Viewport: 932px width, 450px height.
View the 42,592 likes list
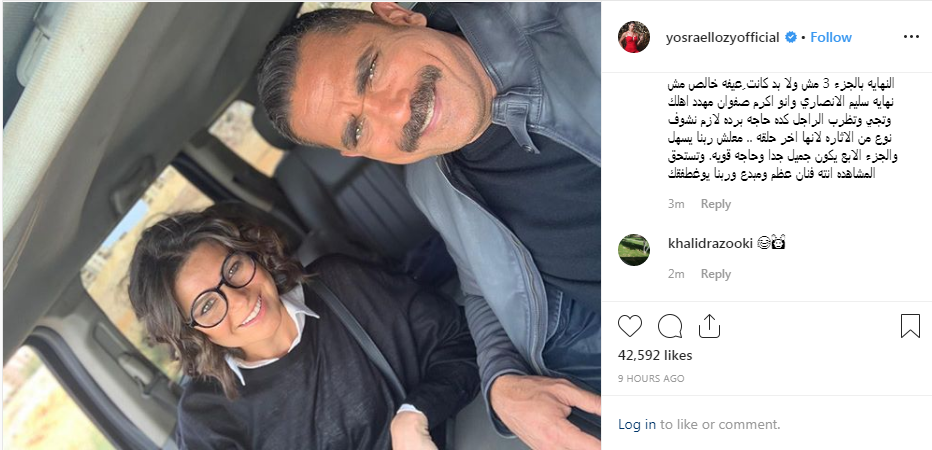point(655,355)
